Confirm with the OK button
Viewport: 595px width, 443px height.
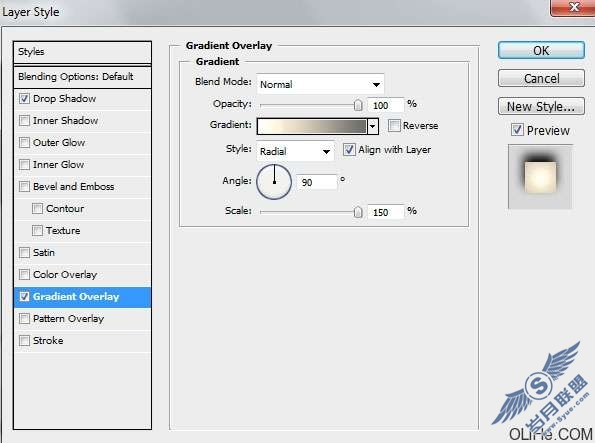coord(541,50)
